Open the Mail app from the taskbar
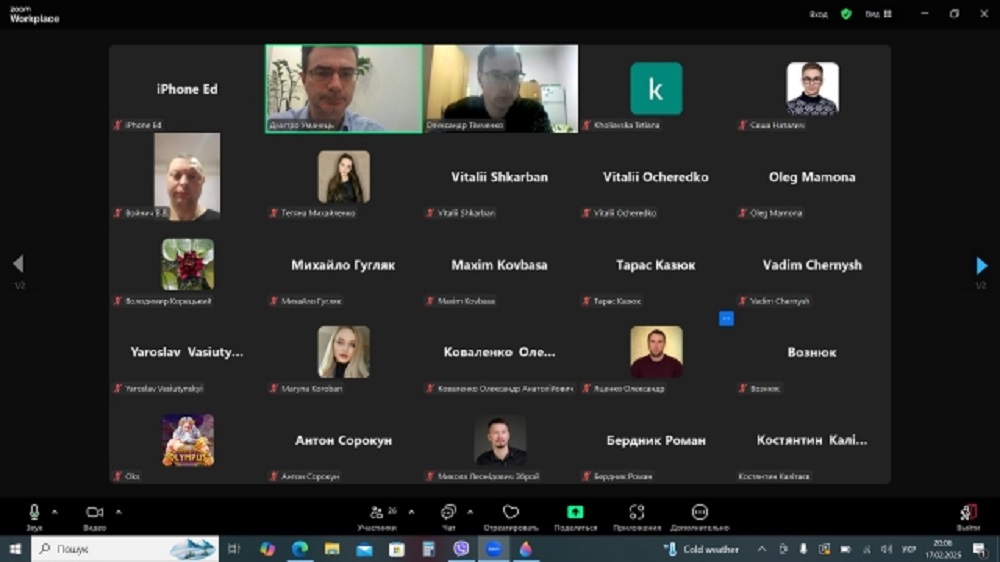 pos(364,549)
